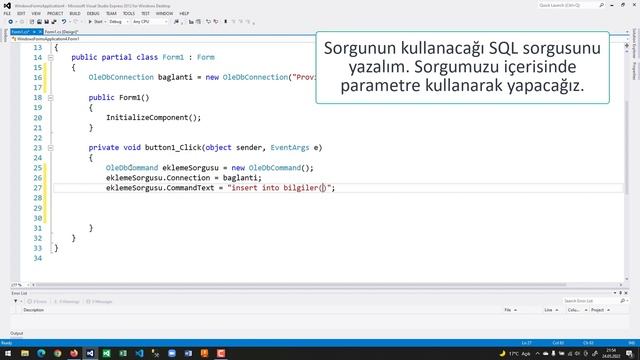Open Firefox from the taskbar
Image resolution: width=640 pixels, height=360 pixels.
click(x=74, y=353)
